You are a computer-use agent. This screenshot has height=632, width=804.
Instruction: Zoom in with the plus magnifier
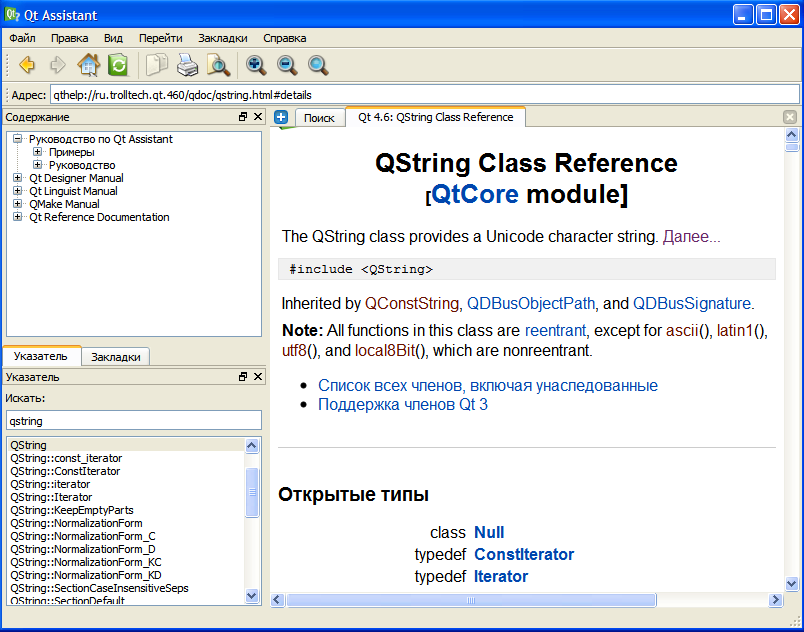257,66
